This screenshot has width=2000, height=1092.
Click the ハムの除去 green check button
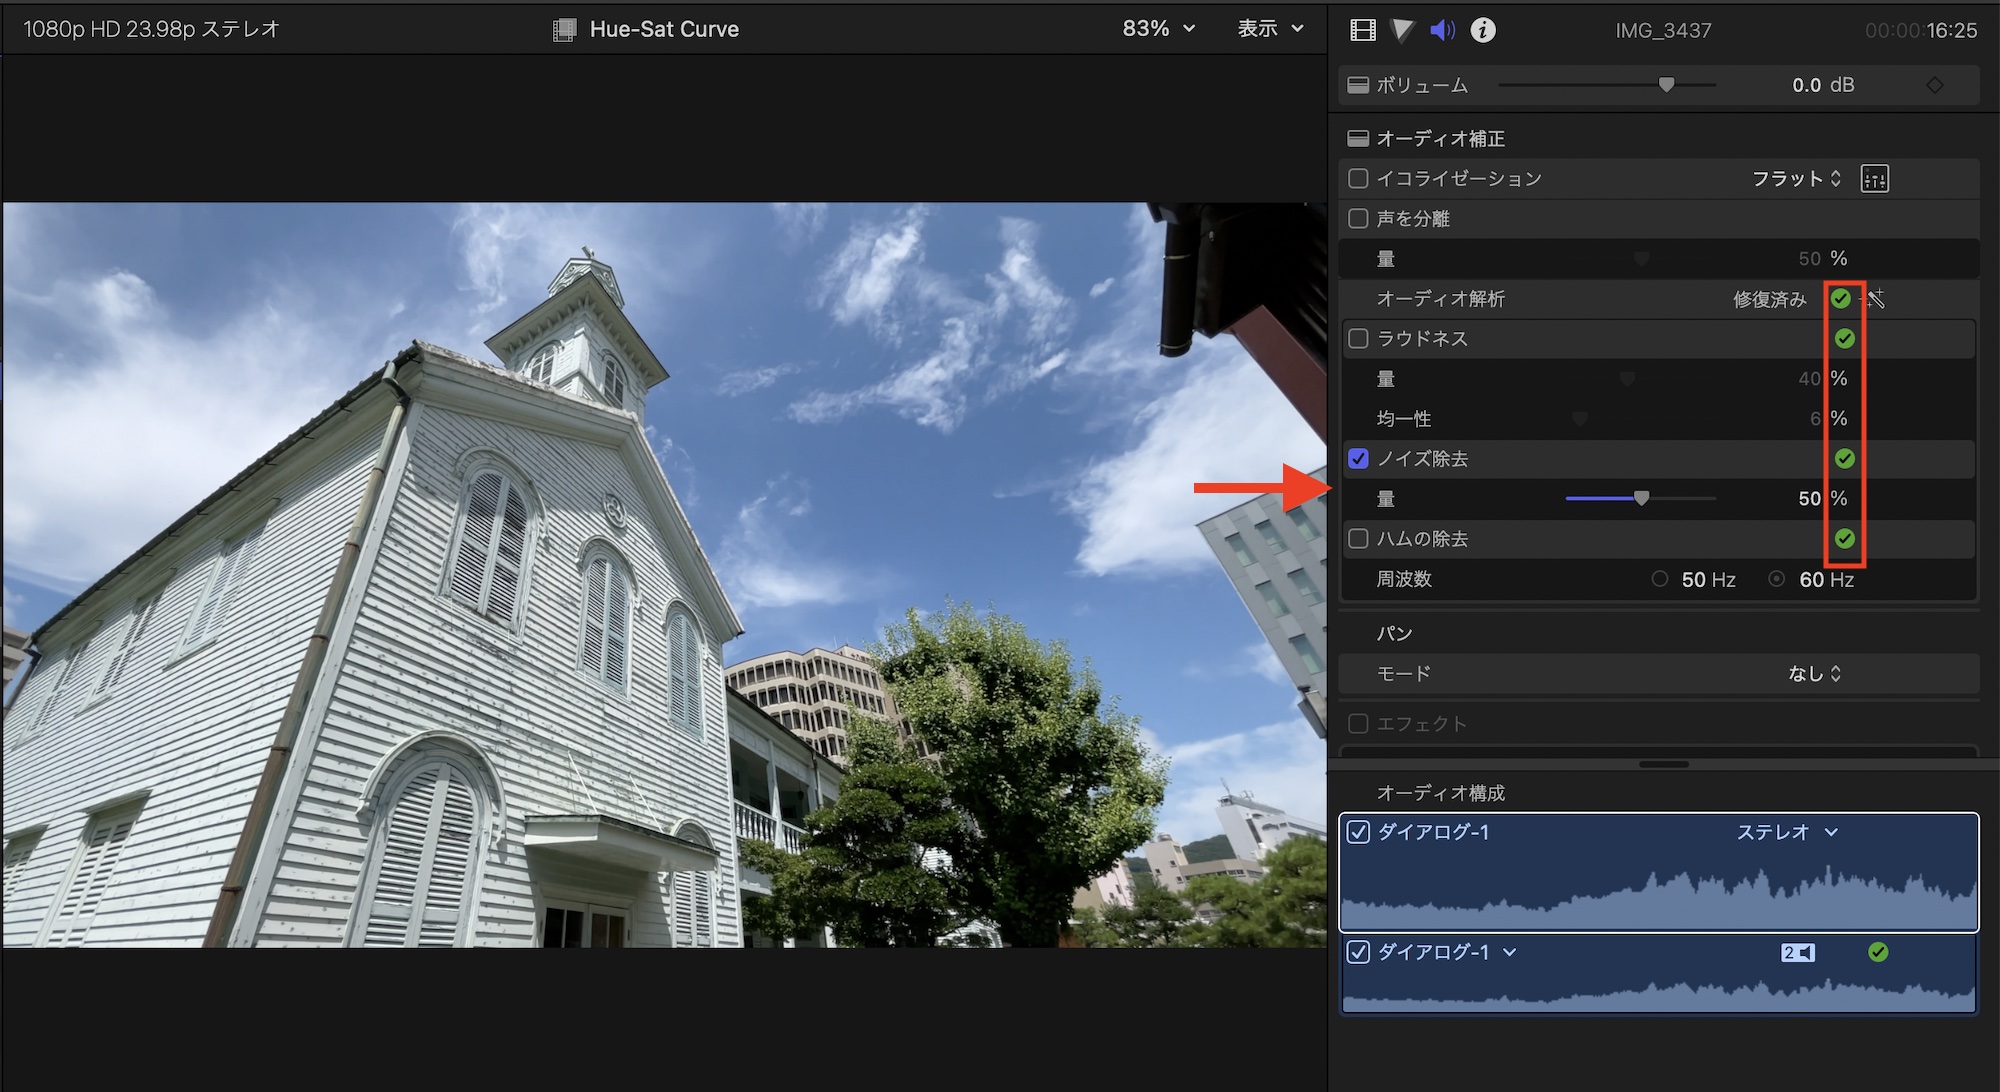[x=1845, y=539]
